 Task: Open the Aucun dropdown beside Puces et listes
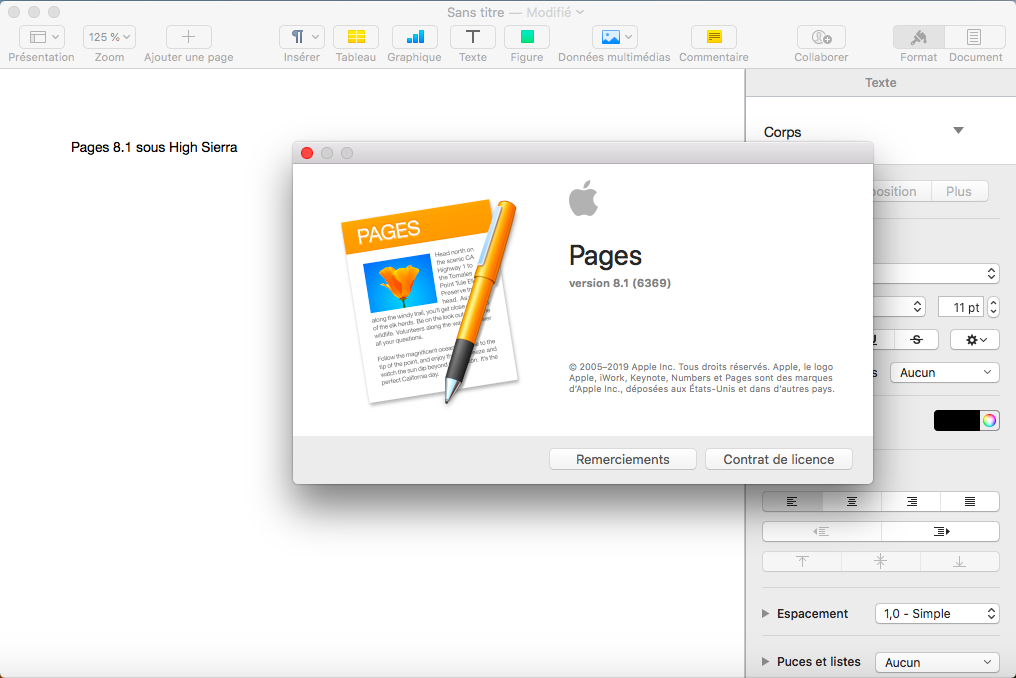click(937, 662)
